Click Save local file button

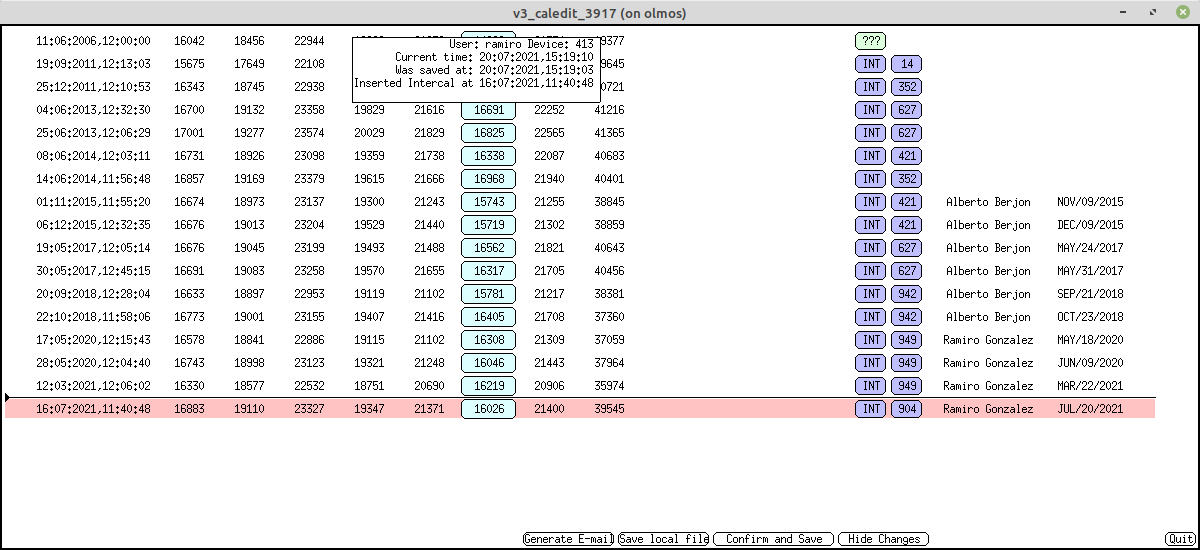tap(664, 539)
